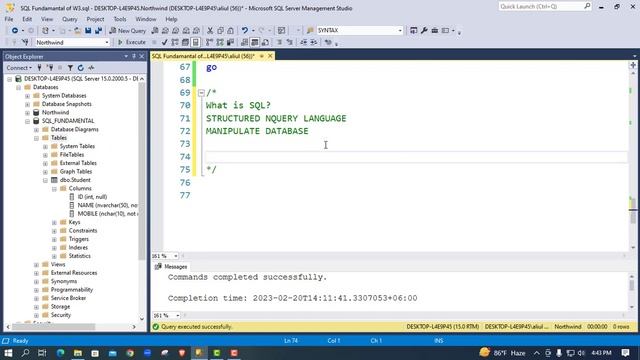Close the Object Explorer panel
Screen dimensions: 640x360
tap(142, 56)
